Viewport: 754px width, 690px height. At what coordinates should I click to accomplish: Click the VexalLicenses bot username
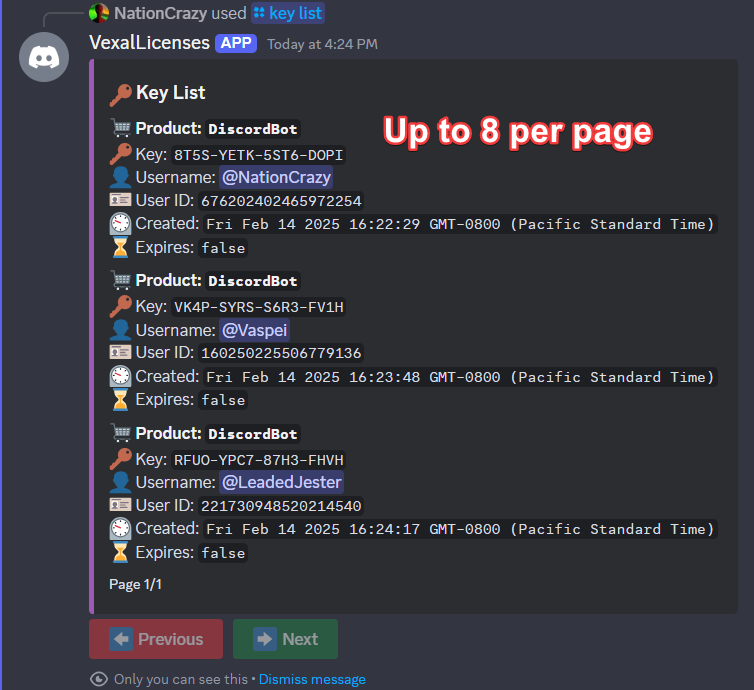(x=149, y=43)
